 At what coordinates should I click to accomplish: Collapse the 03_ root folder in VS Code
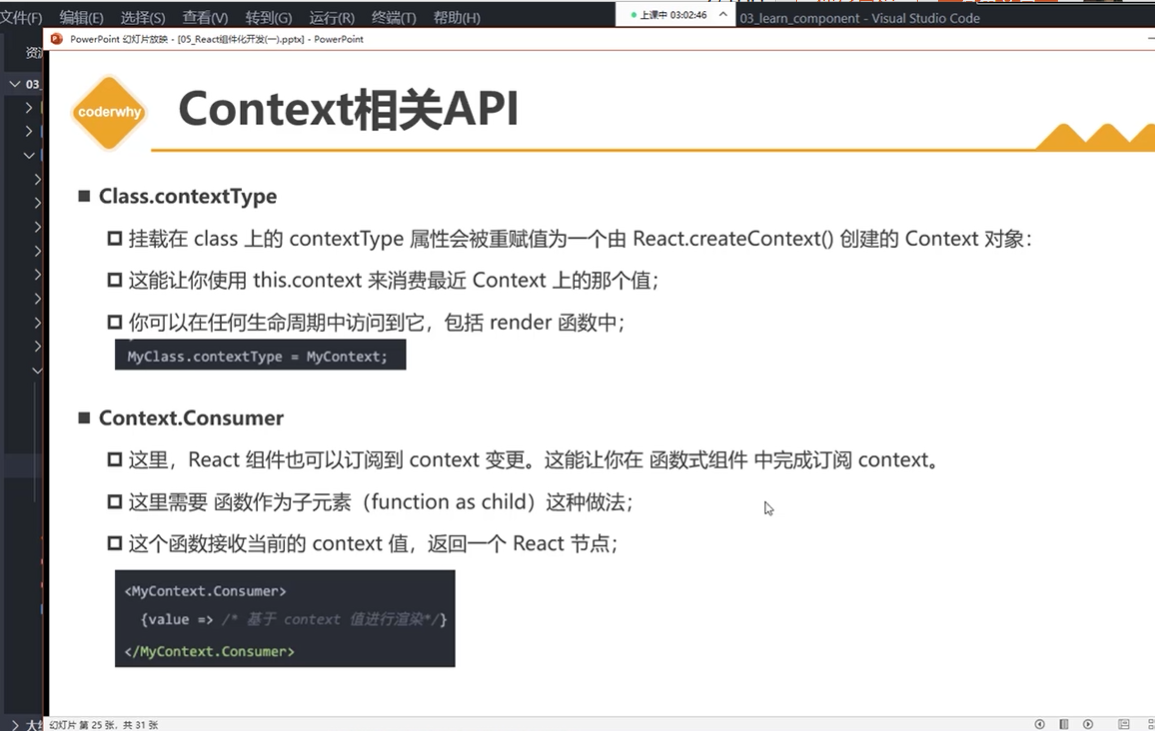point(14,84)
